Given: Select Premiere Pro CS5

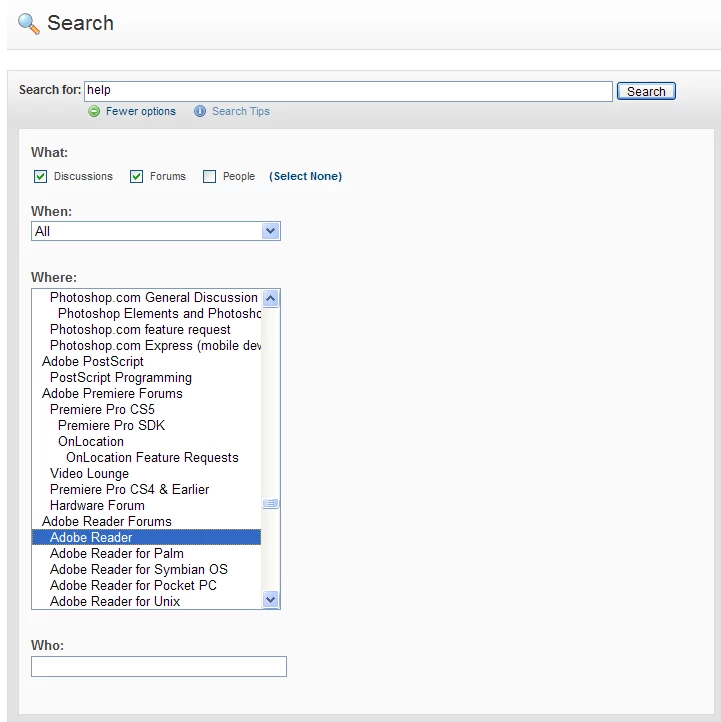Looking at the screenshot, I should click(146, 409).
